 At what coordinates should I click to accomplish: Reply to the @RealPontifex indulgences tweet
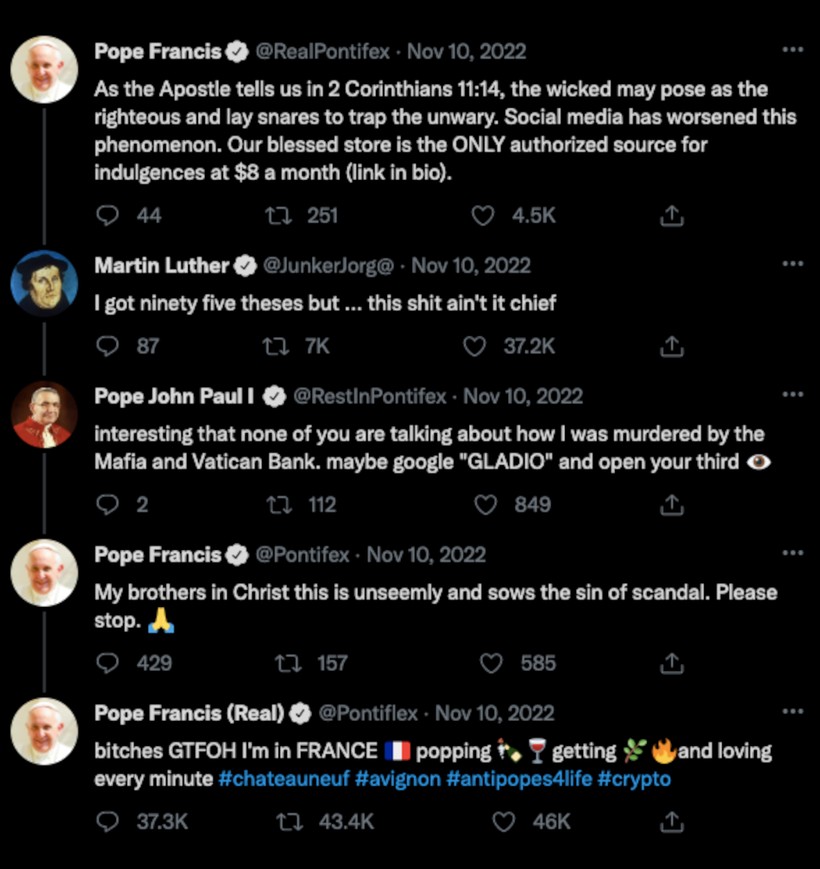[x=107, y=216]
